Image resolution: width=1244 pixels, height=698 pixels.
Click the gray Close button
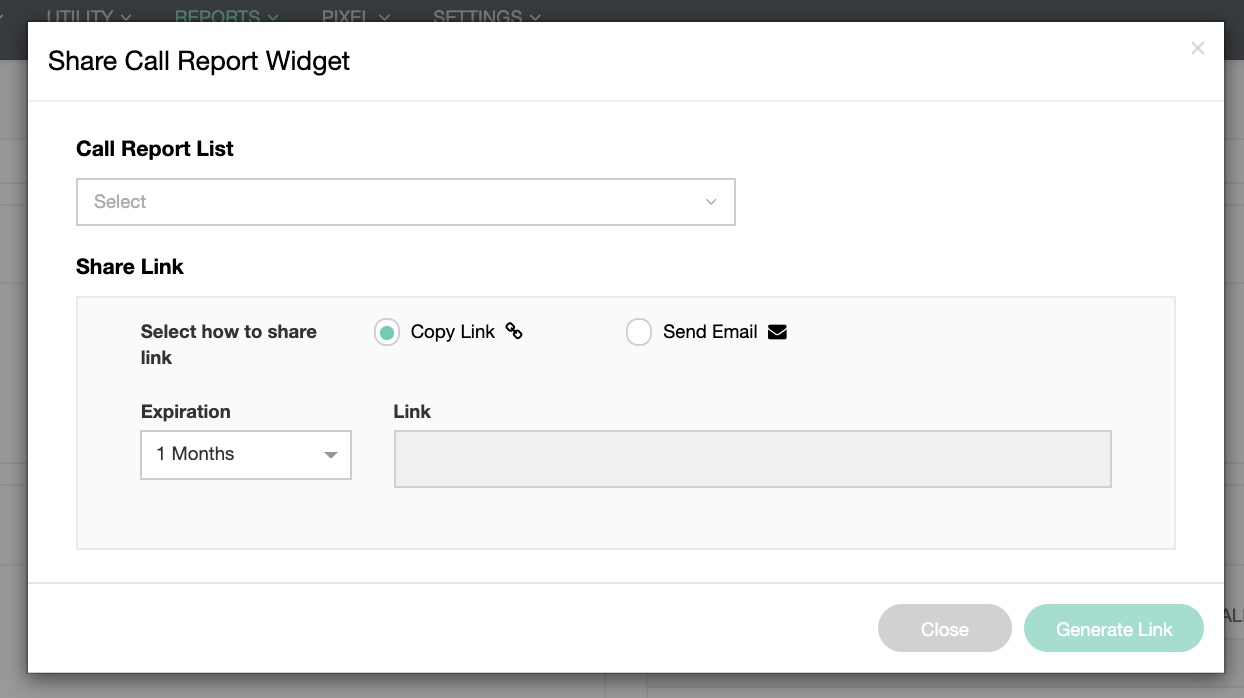click(x=944, y=629)
